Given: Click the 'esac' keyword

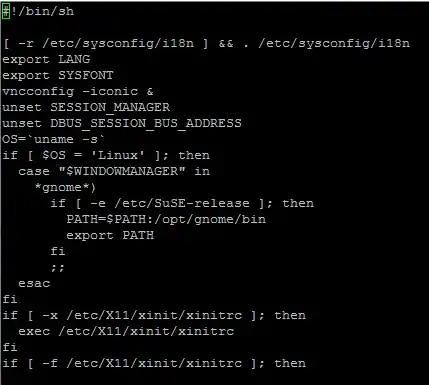Looking at the screenshot, I should (34, 284).
